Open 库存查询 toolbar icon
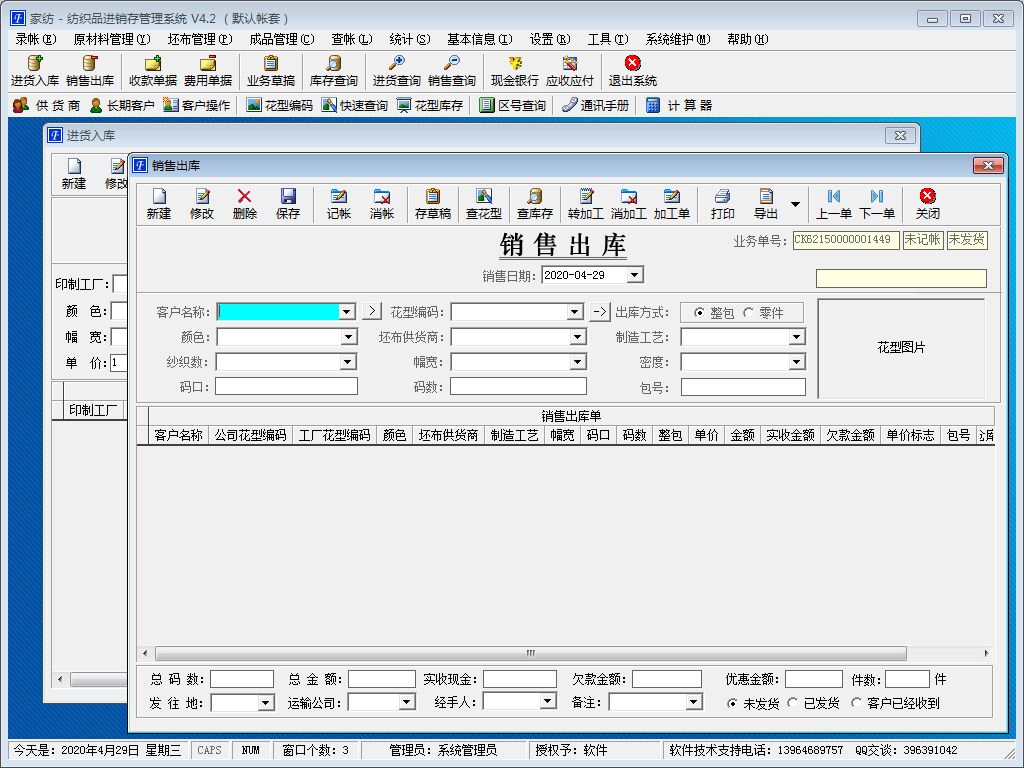 point(333,71)
